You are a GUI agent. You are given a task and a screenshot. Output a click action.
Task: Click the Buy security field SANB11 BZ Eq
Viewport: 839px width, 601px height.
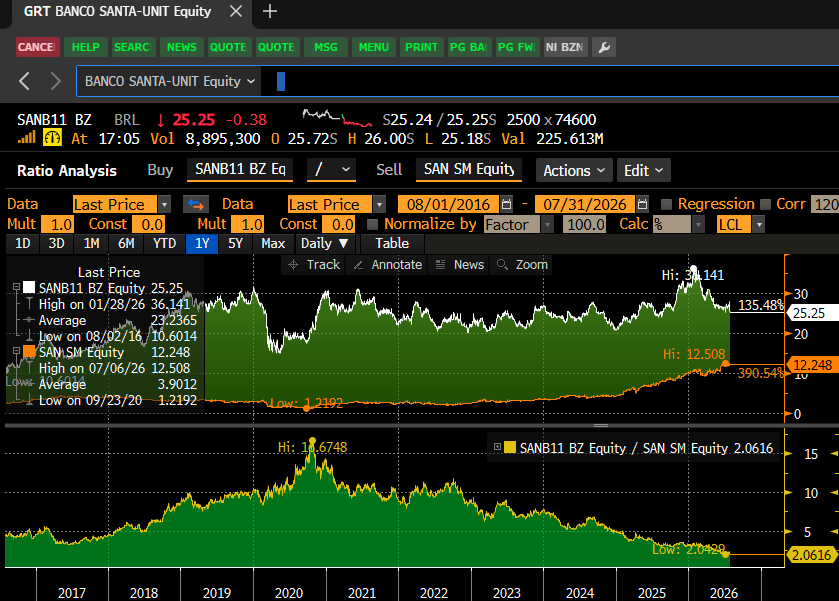[240, 169]
